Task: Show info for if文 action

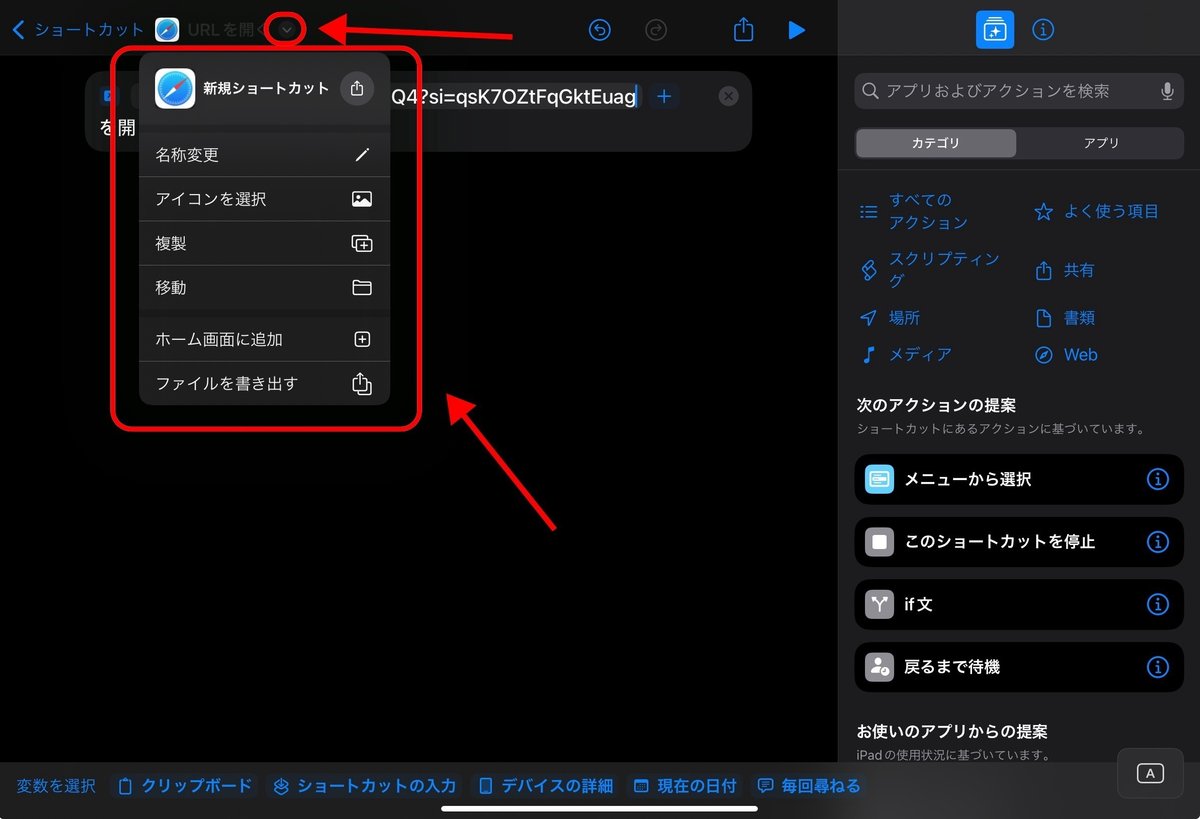Action: [x=1157, y=604]
